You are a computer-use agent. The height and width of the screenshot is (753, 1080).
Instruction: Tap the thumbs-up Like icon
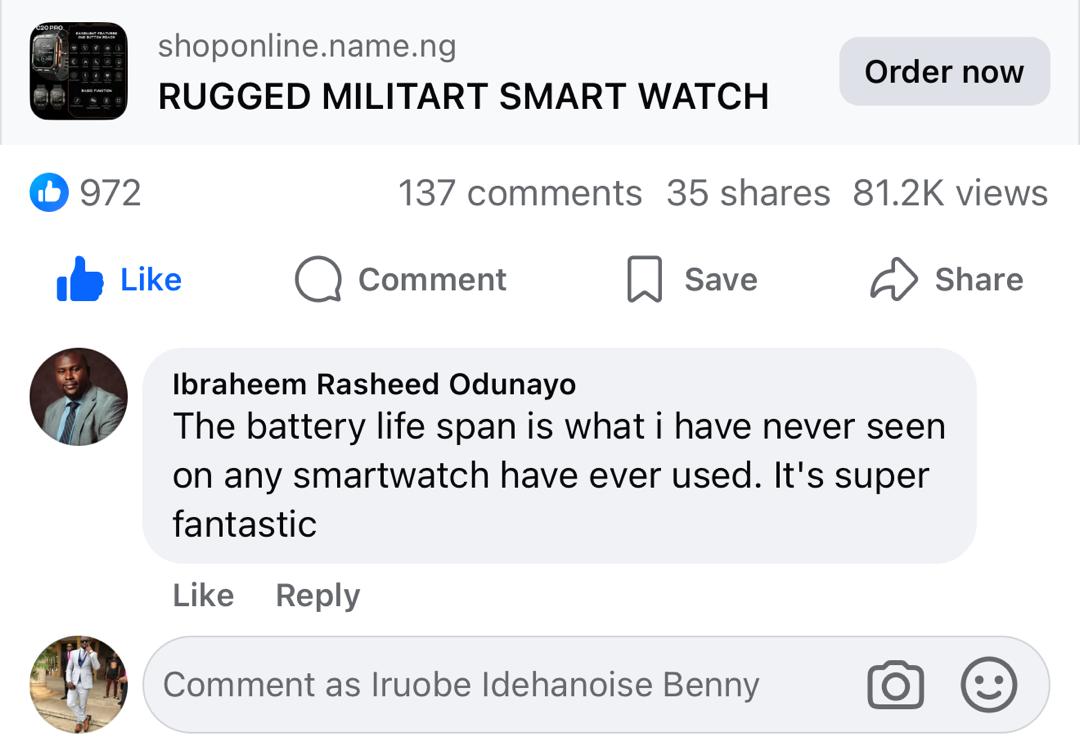click(81, 281)
